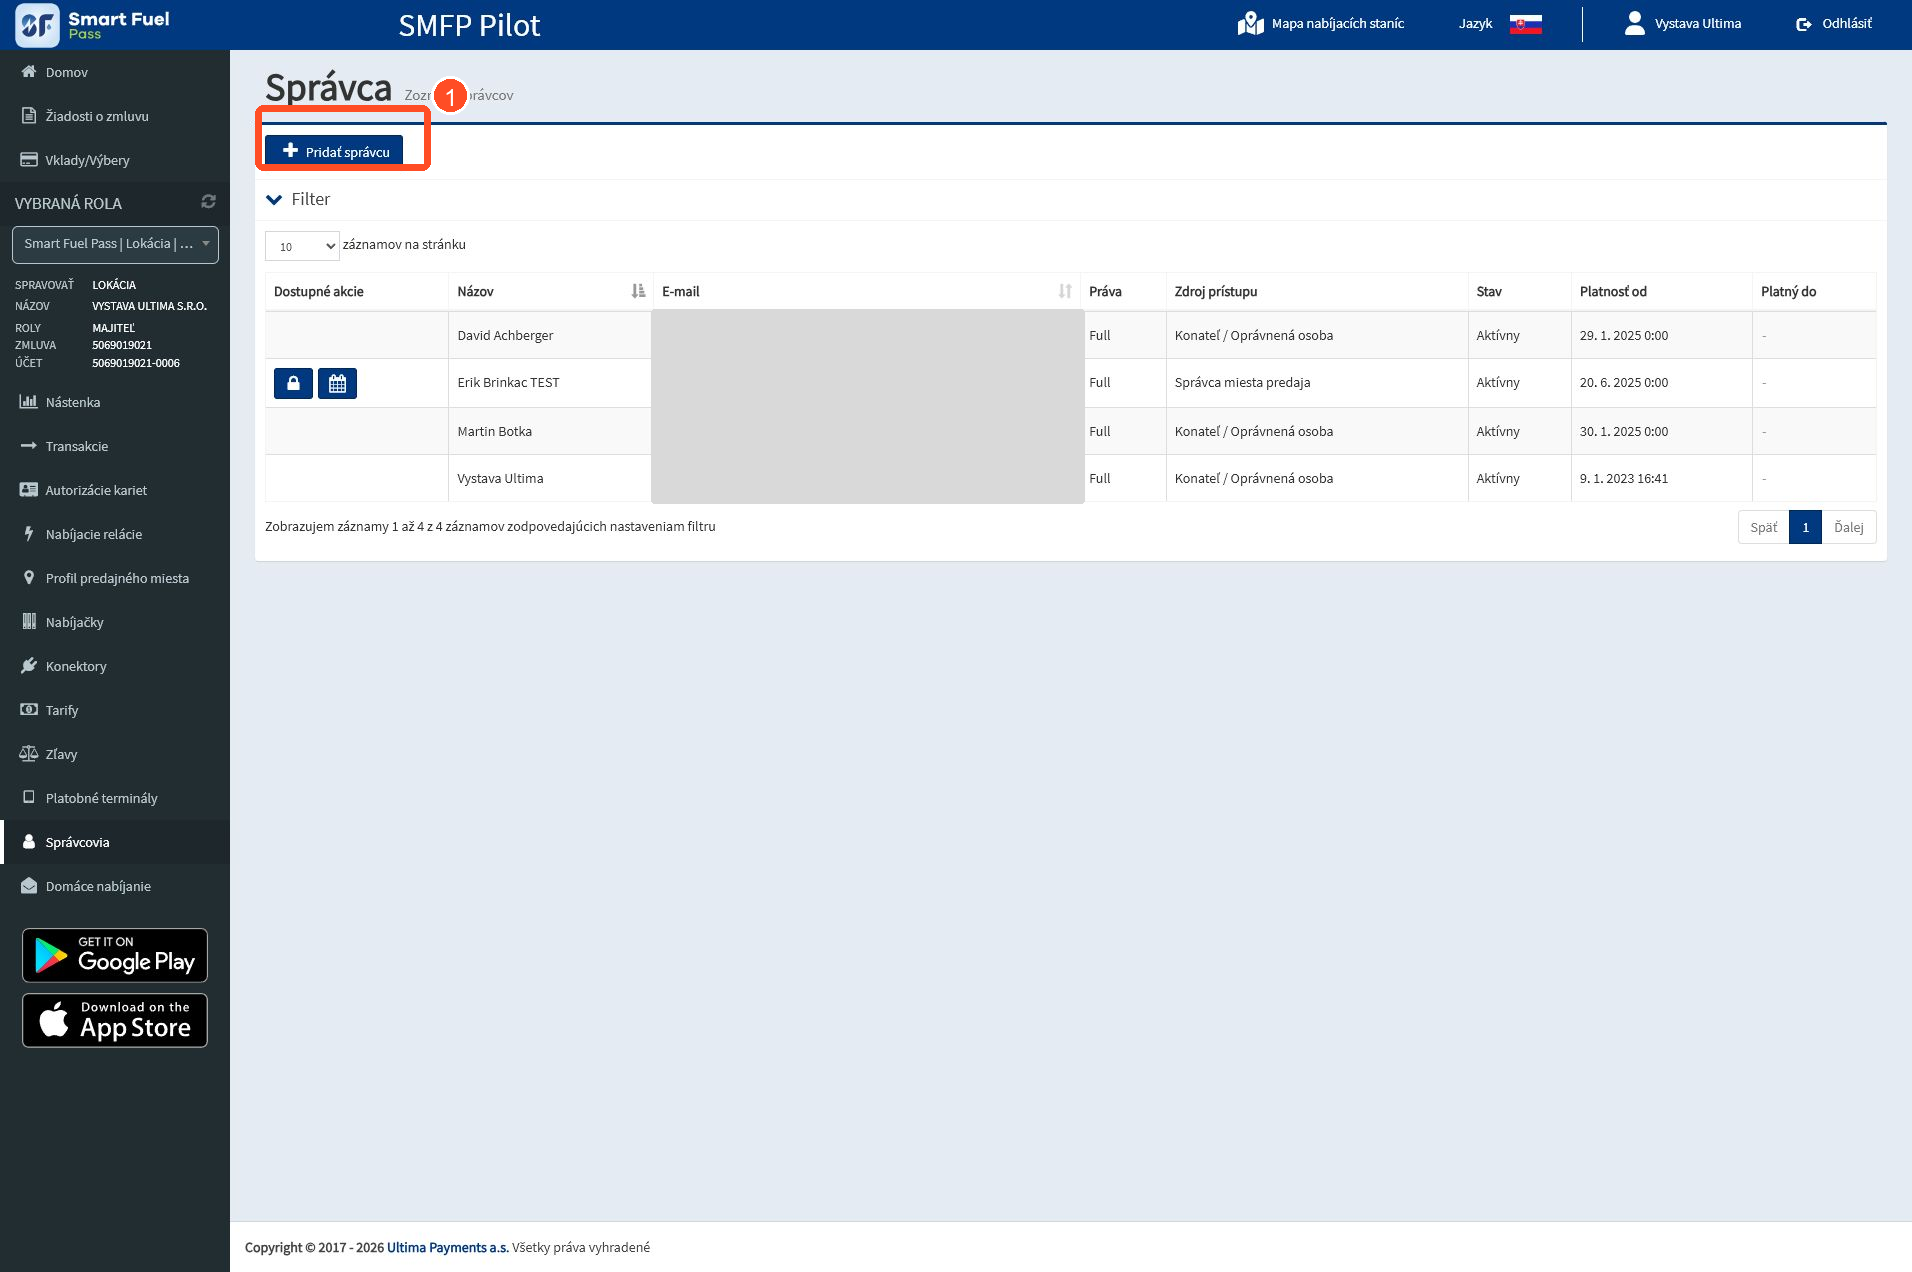Click the Vystava Ultima user profile icon
The width and height of the screenshot is (1912, 1272).
click(1635, 23)
